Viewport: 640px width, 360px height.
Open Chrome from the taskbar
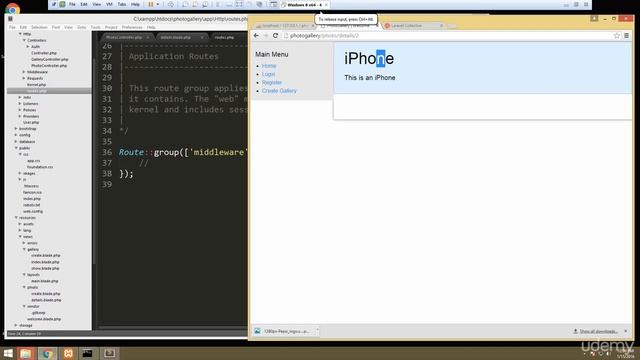point(47,353)
